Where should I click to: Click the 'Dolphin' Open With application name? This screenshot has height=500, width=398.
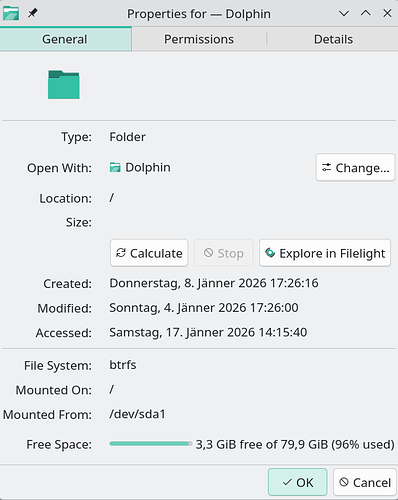click(x=148, y=167)
